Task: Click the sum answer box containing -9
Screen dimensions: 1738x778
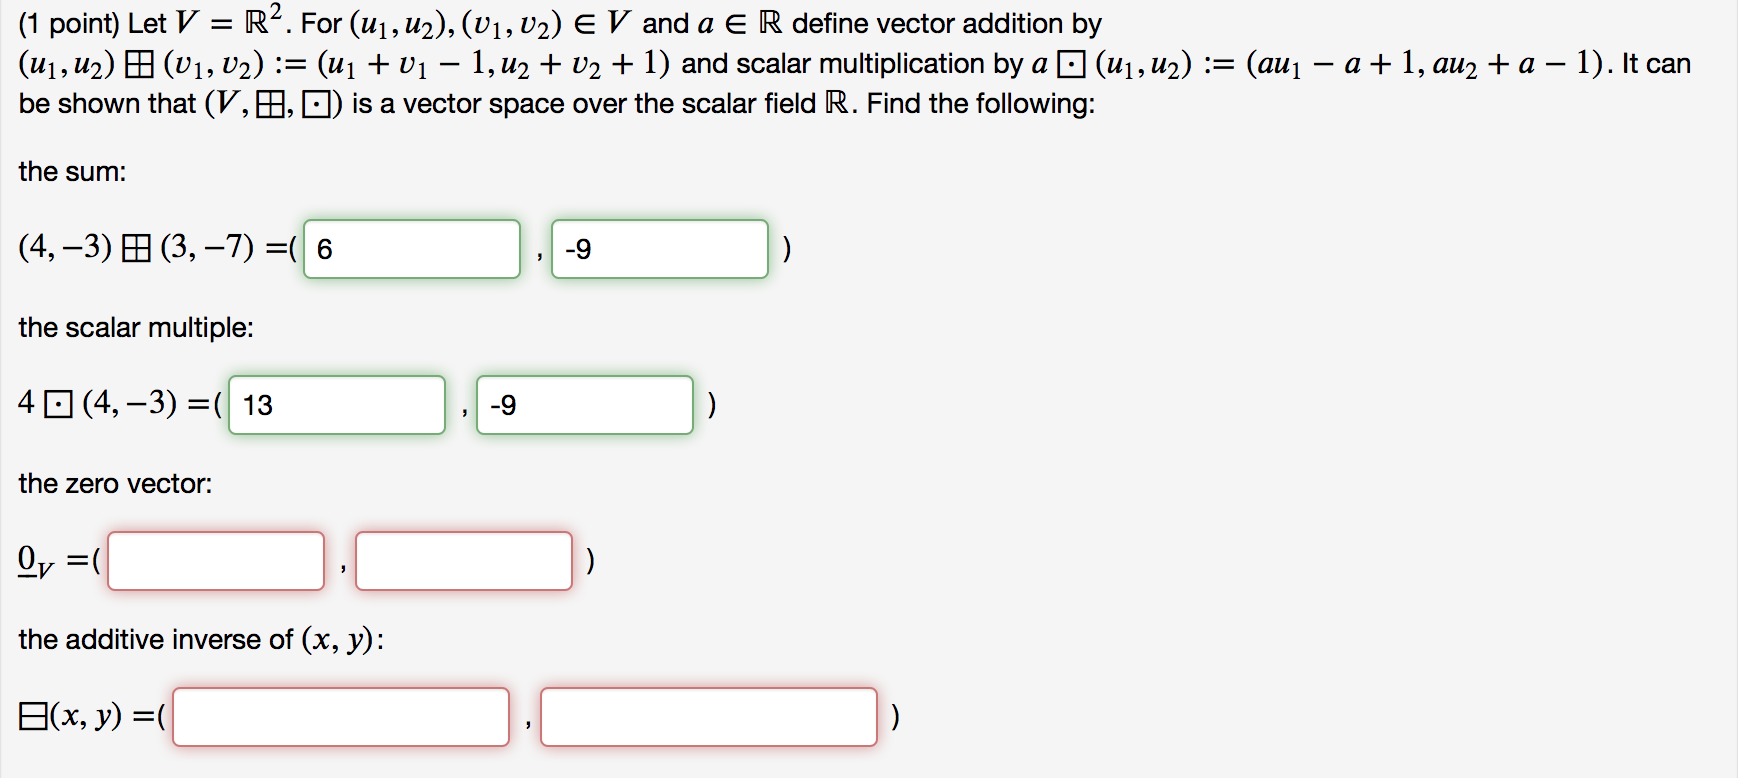Action: (x=660, y=248)
